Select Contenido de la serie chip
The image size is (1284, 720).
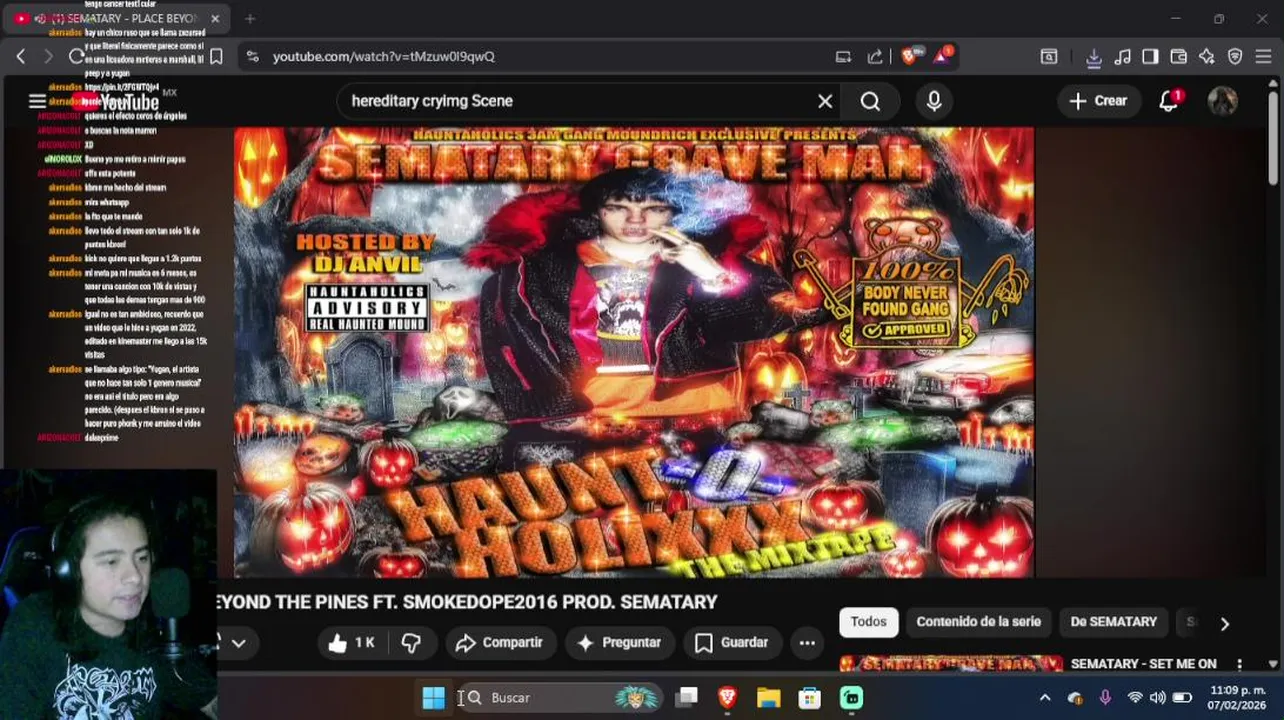coord(978,622)
